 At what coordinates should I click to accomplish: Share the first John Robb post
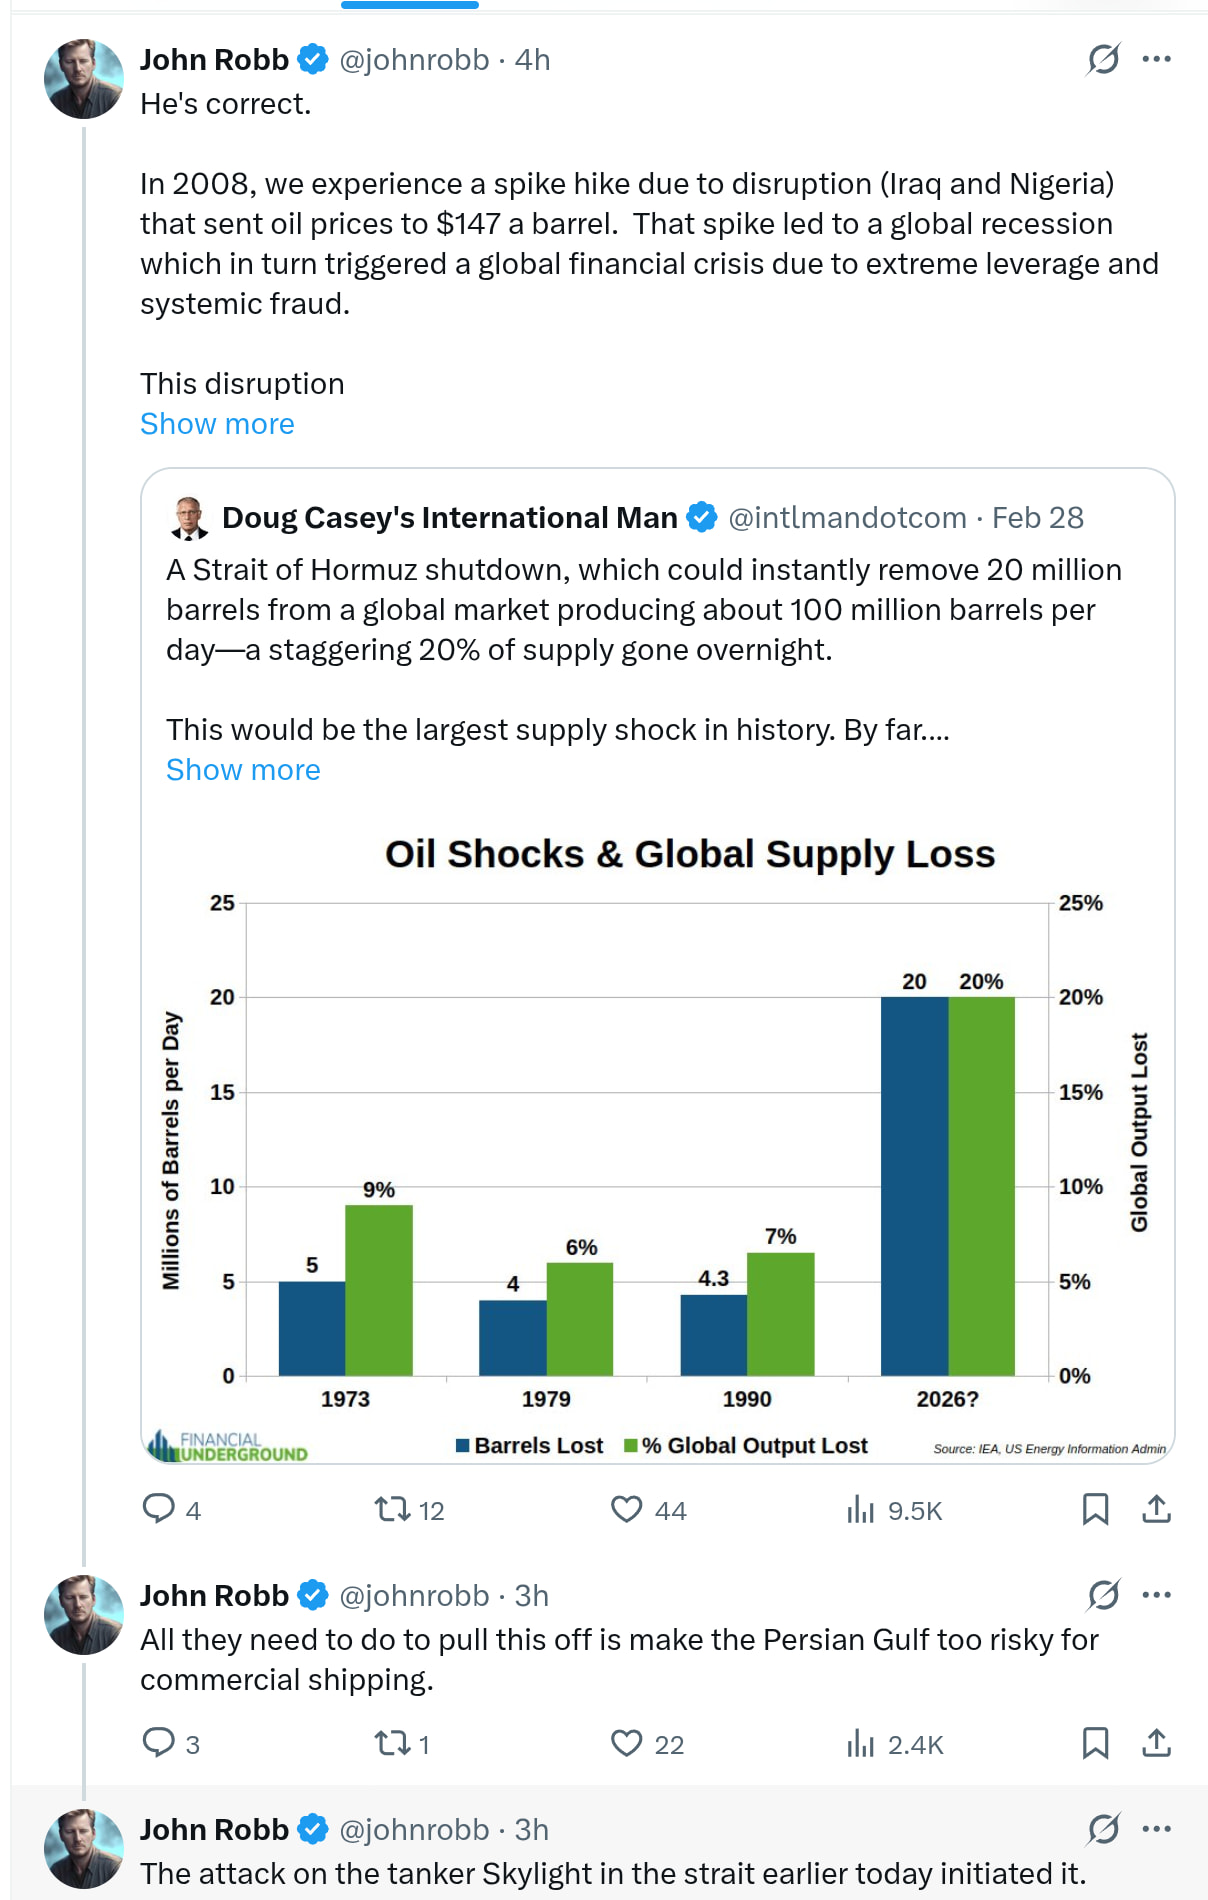pyautogui.click(x=1156, y=1508)
